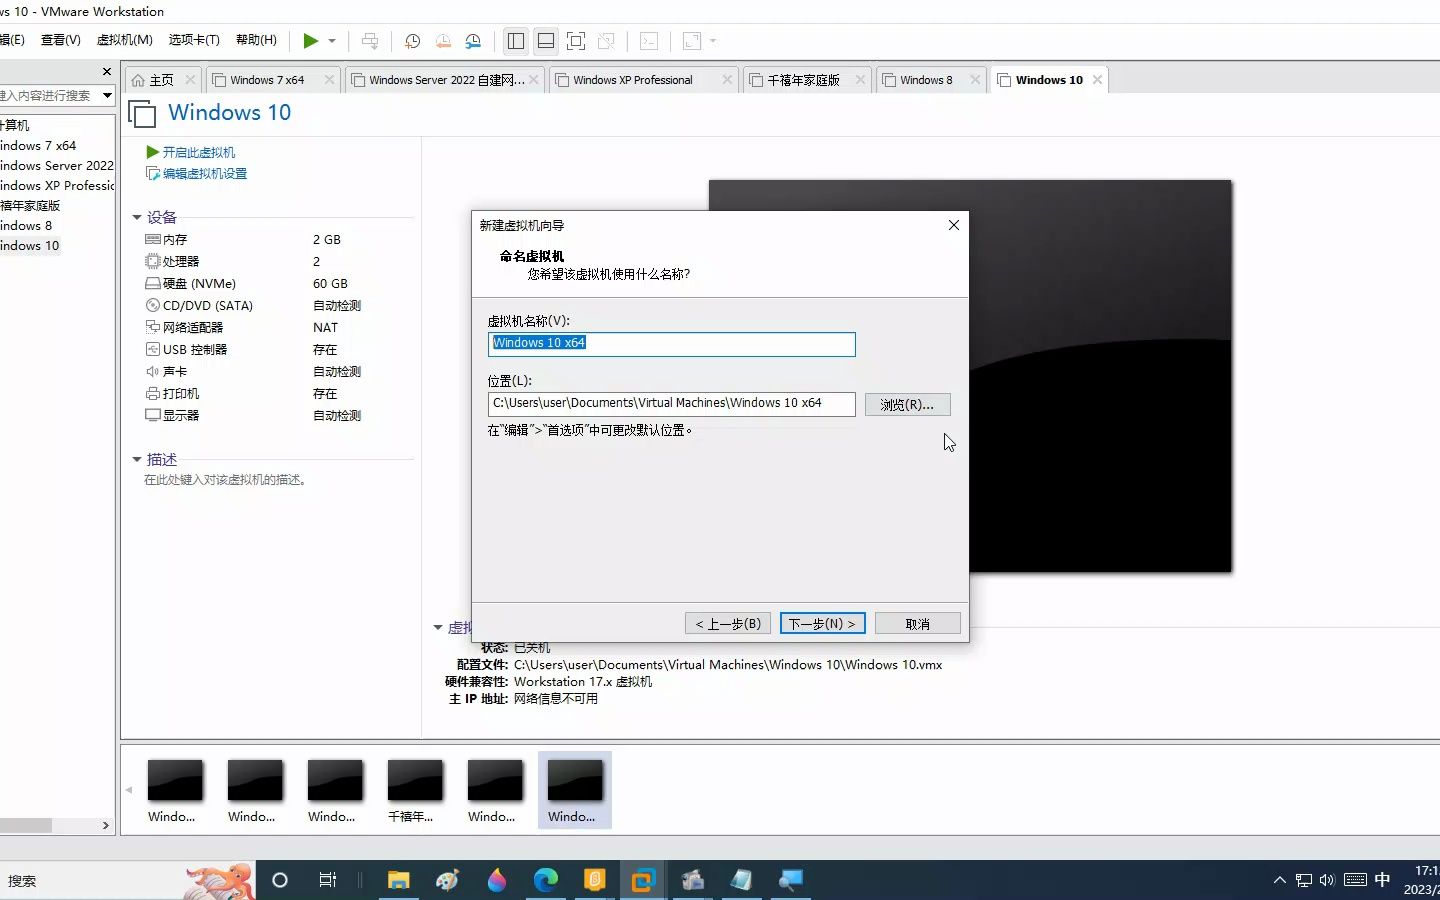Screen dimensions: 1440x900
Task: Click the description text area placeholder
Action: [x=225, y=480]
